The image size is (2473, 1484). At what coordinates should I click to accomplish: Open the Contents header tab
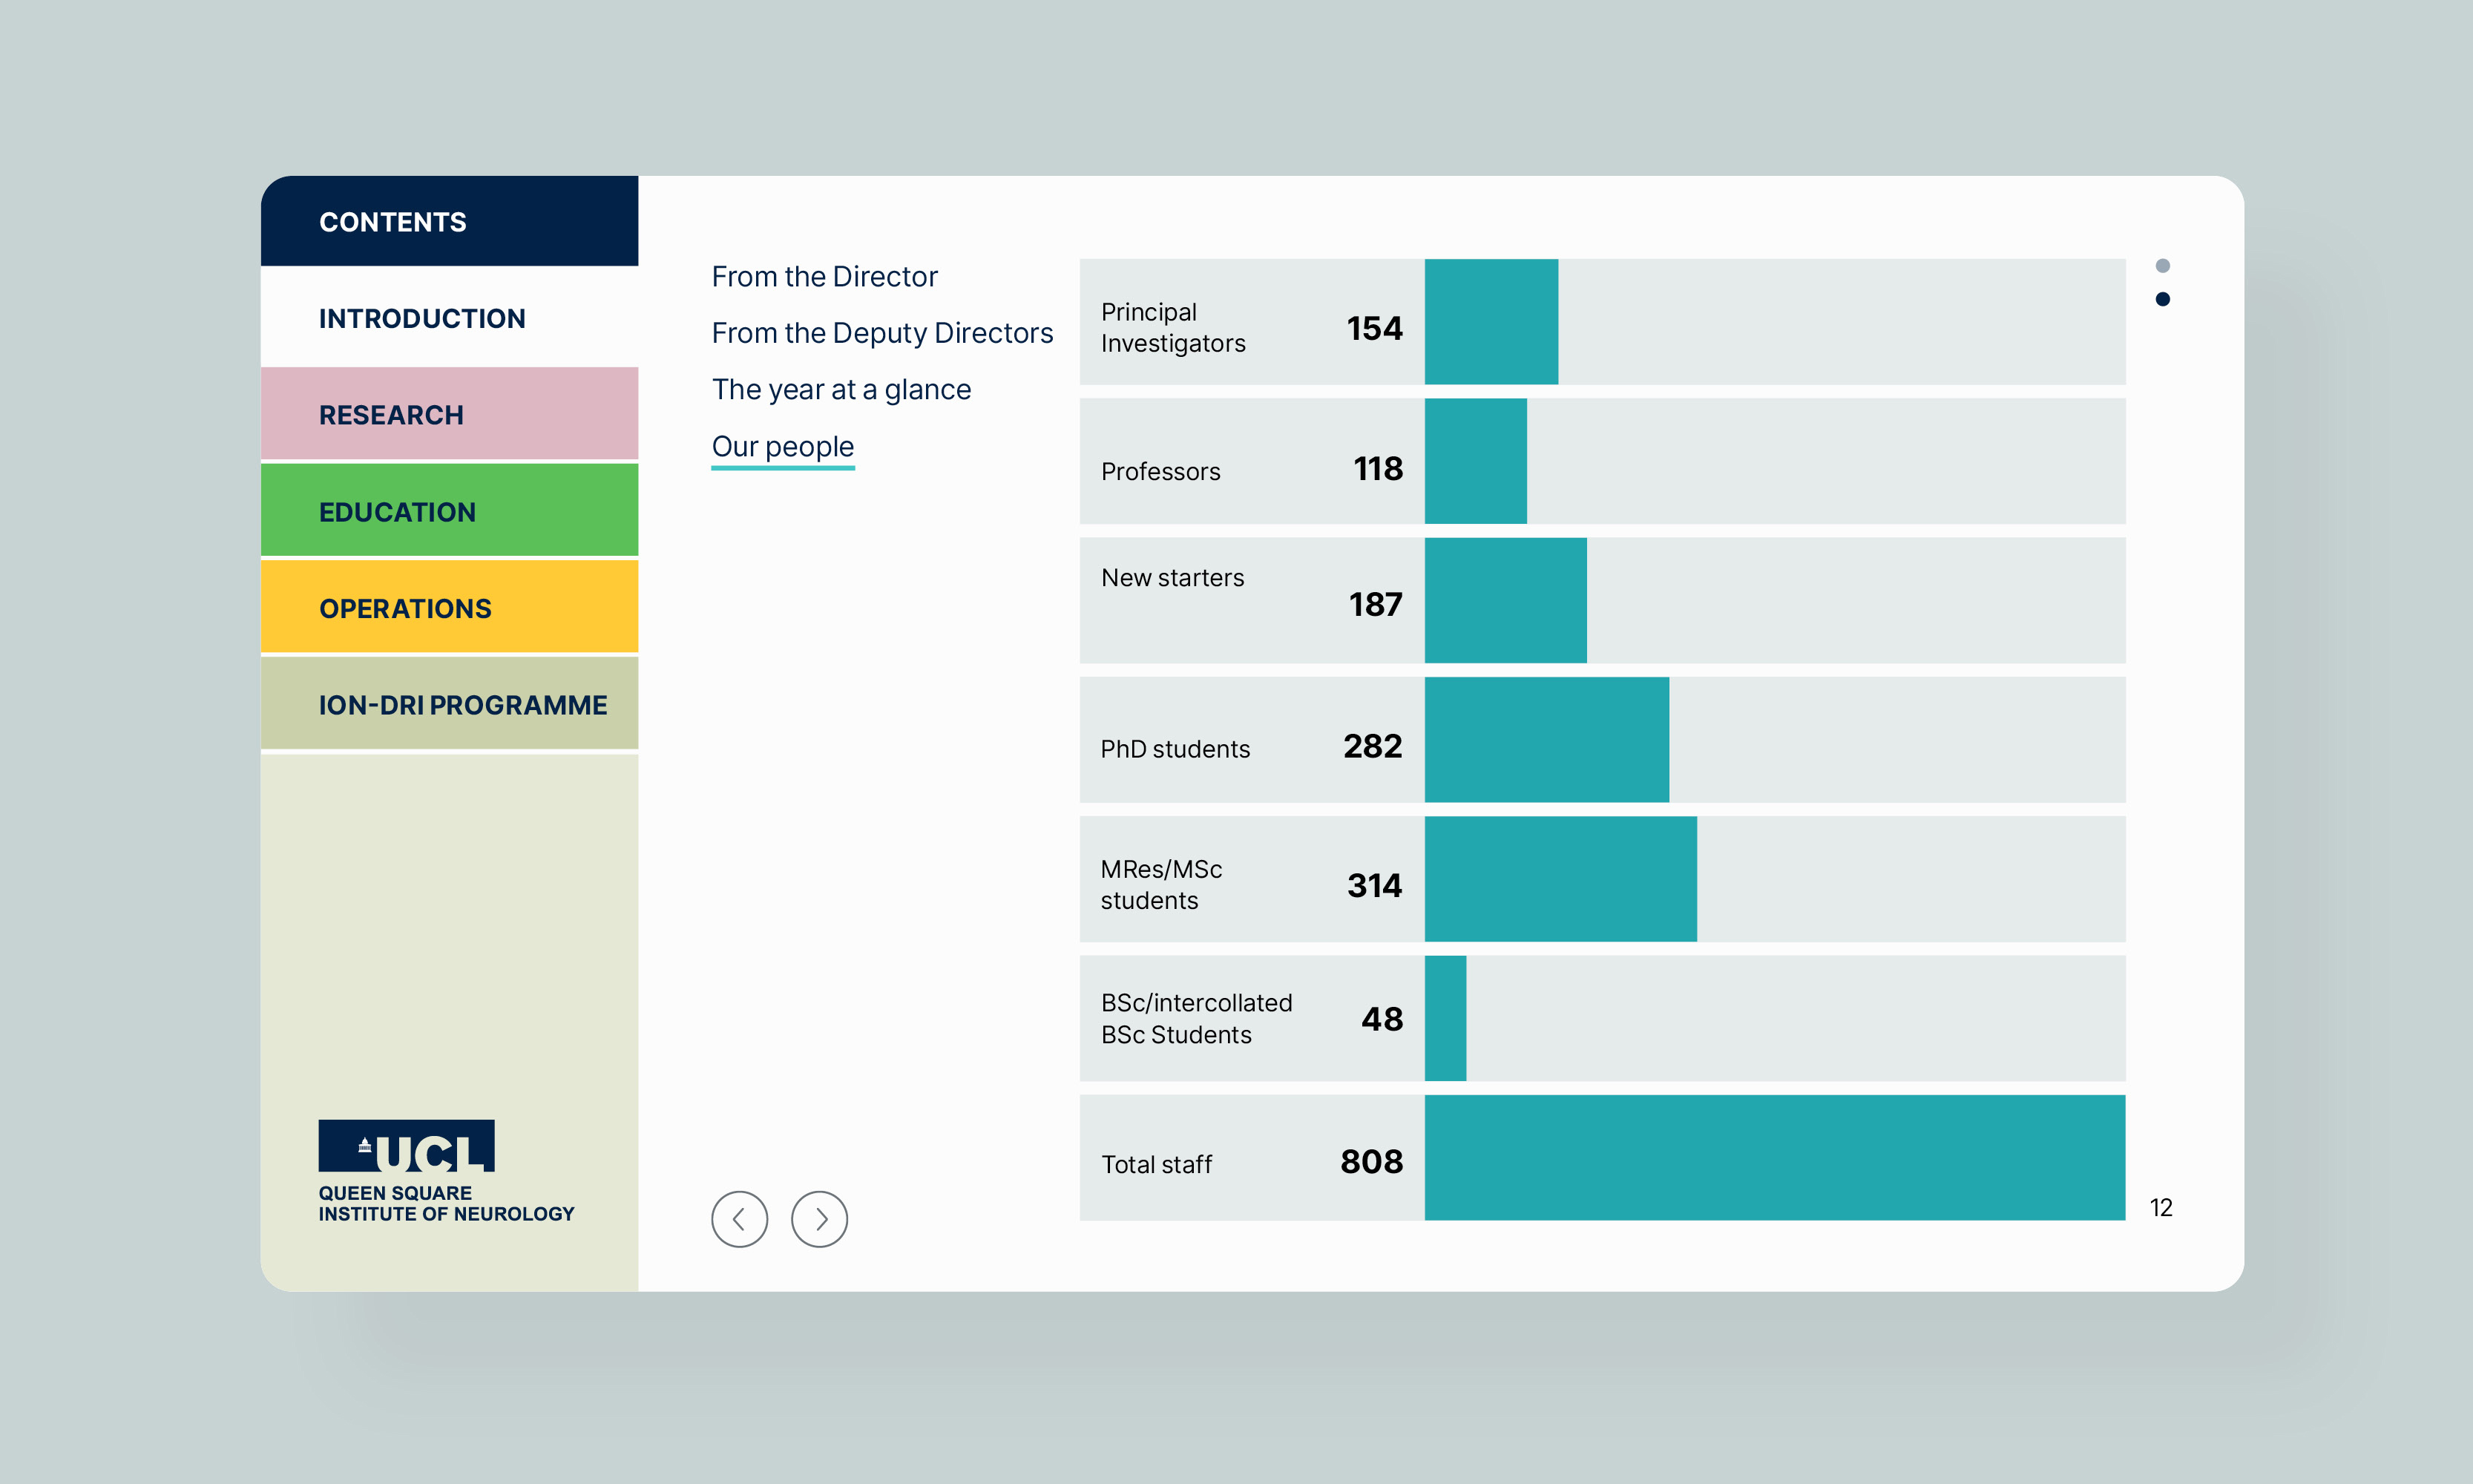[x=449, y=222]
